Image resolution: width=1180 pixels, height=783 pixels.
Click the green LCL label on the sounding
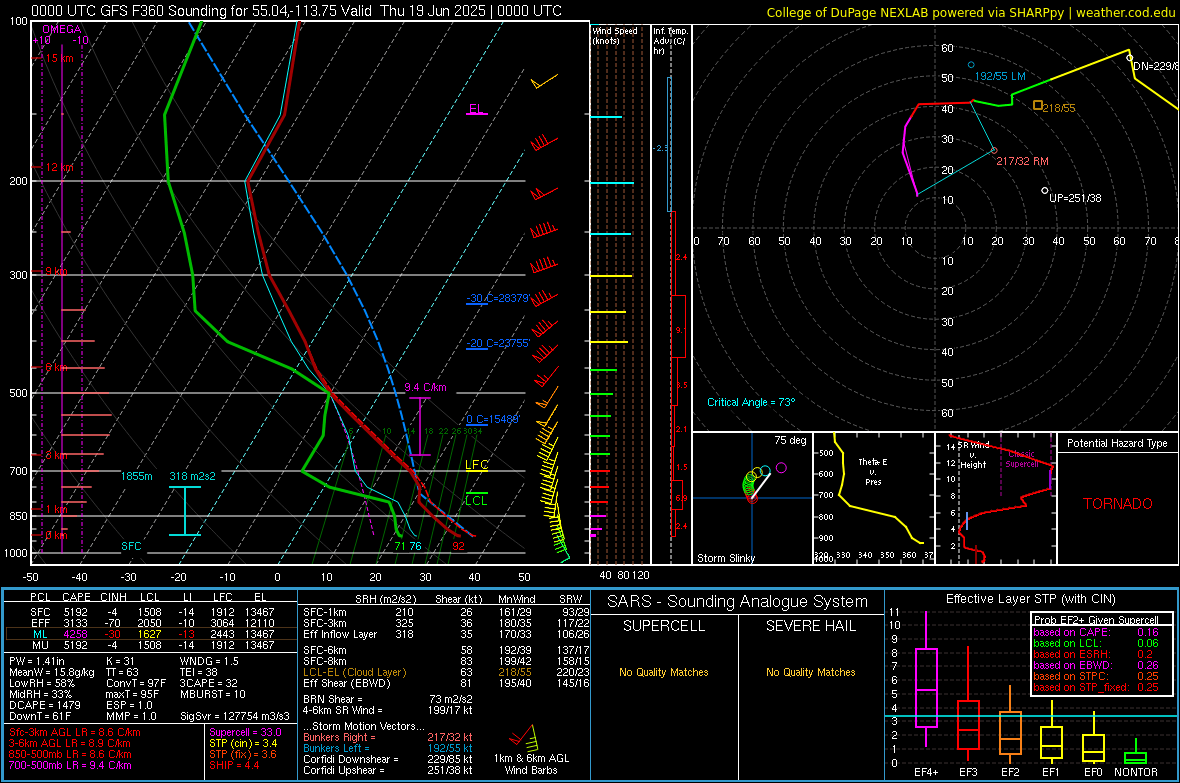point(476,500)
